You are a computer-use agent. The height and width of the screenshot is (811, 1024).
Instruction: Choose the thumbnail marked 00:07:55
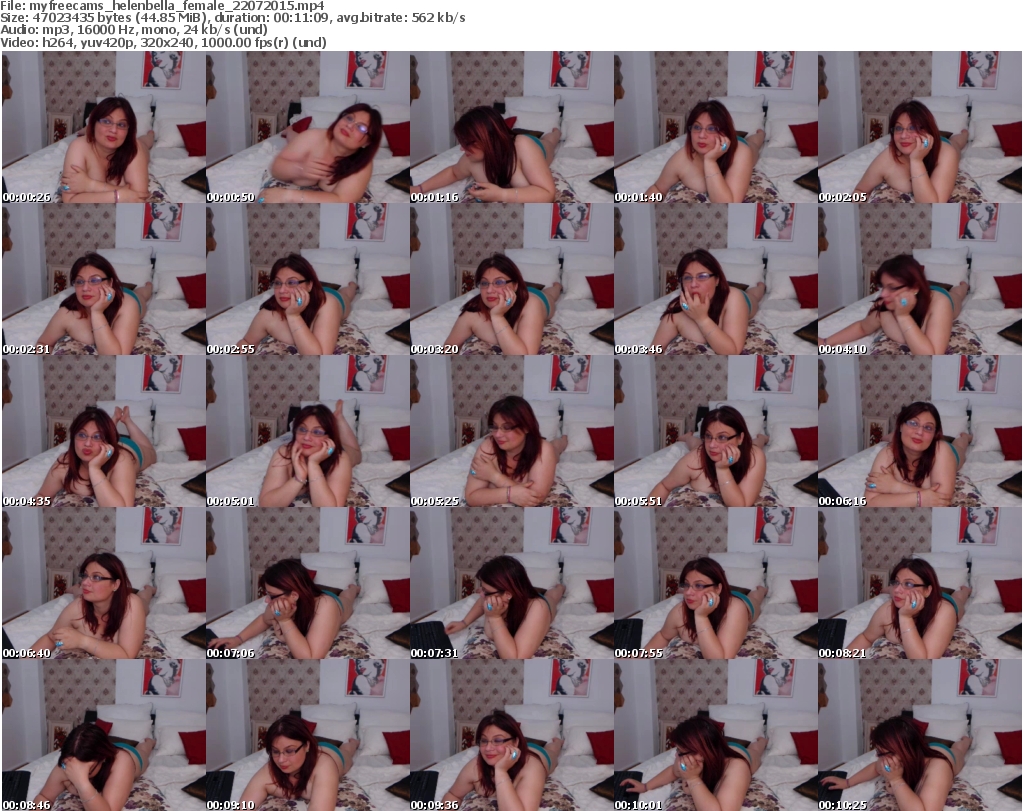click(x=716, y=584)
